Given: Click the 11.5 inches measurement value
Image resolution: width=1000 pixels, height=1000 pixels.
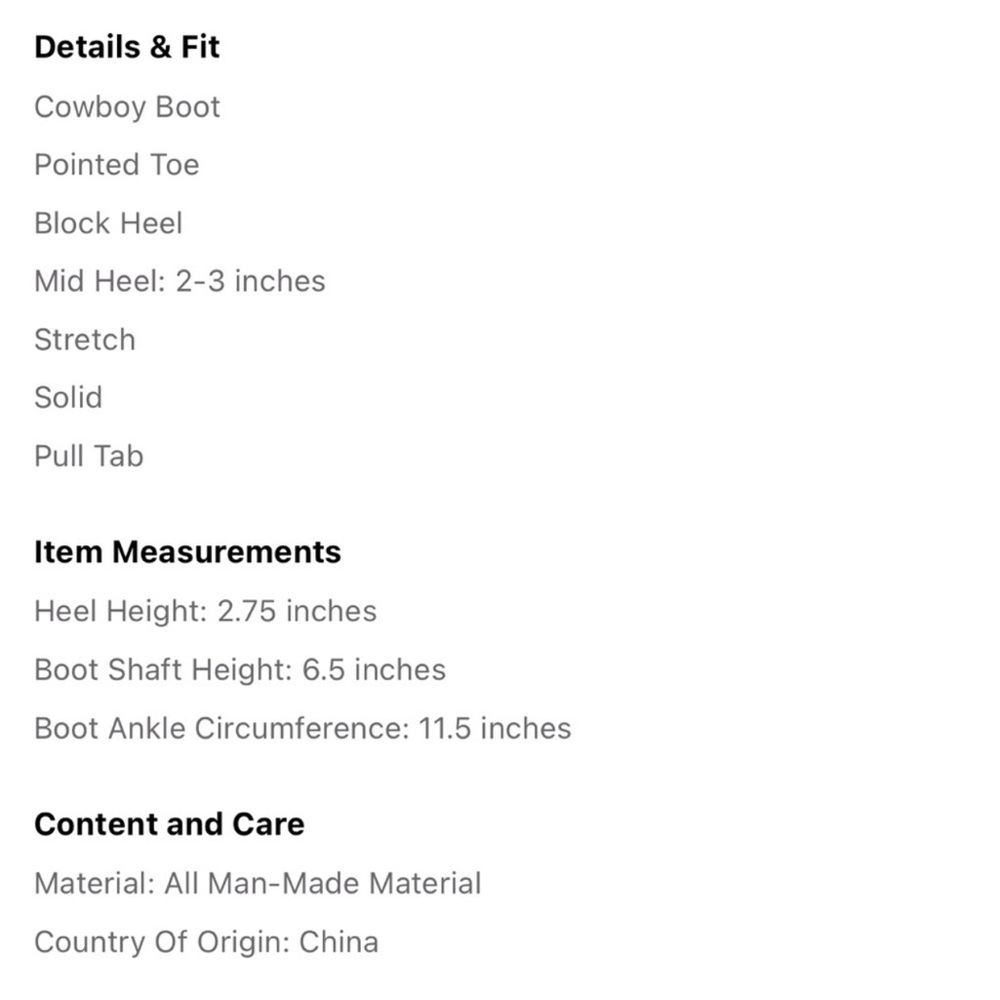Looking at the screenshot, I should tap(494, 728).
